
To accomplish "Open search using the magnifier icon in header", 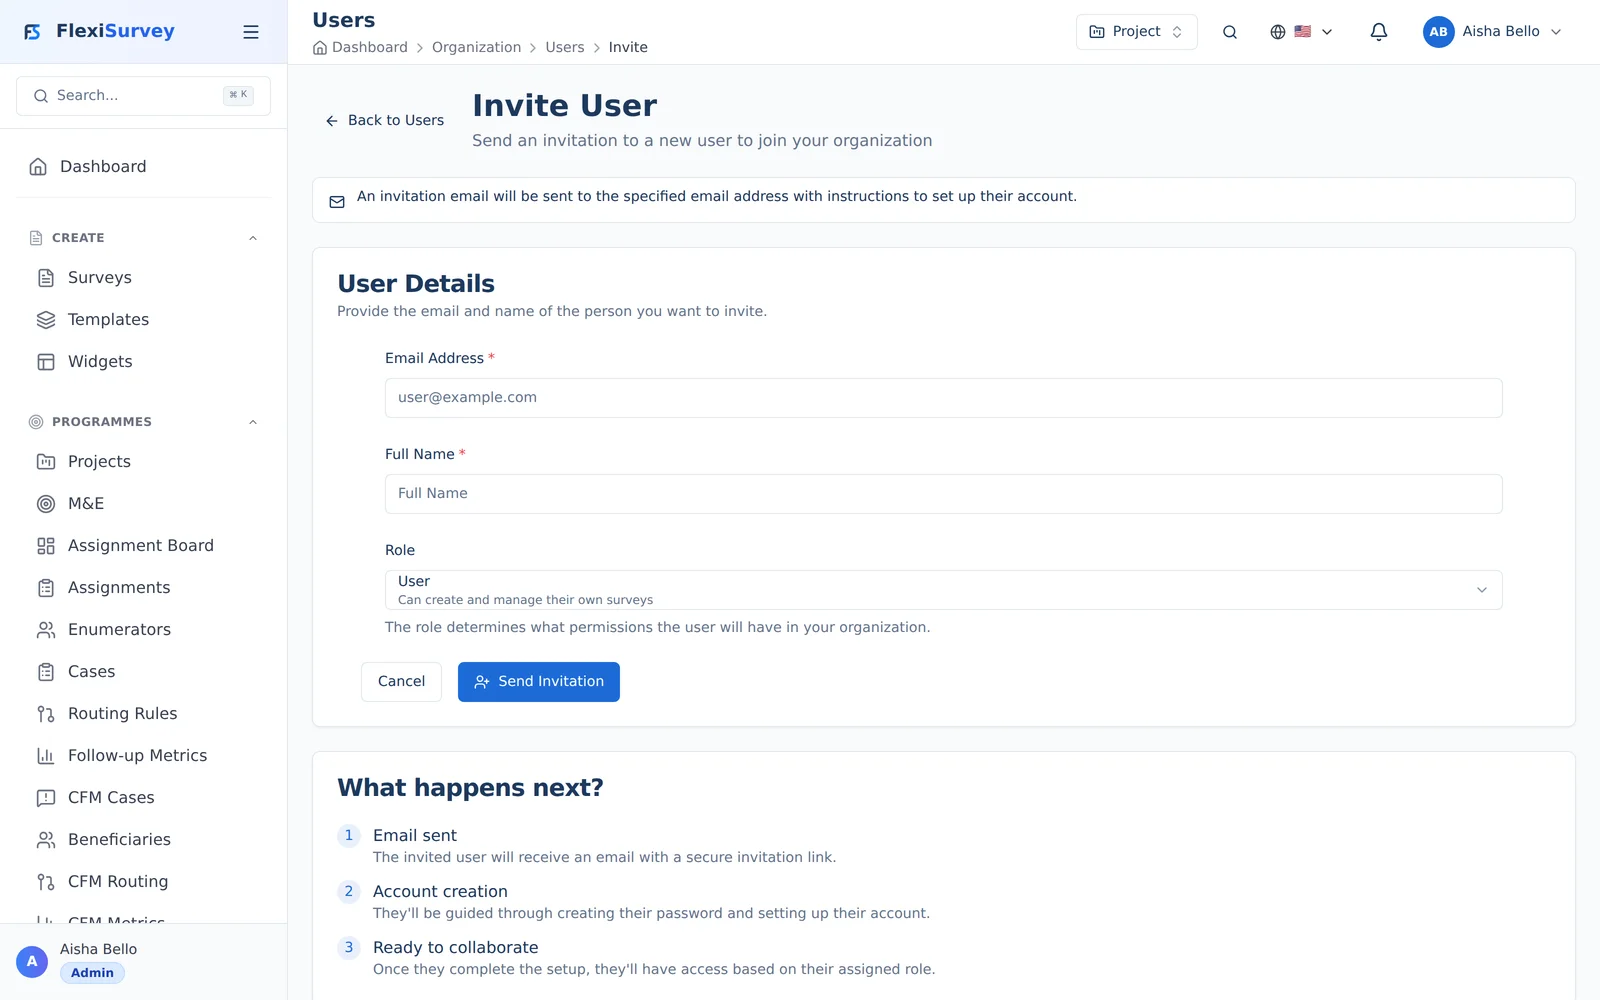I will tap(1230, 32).
